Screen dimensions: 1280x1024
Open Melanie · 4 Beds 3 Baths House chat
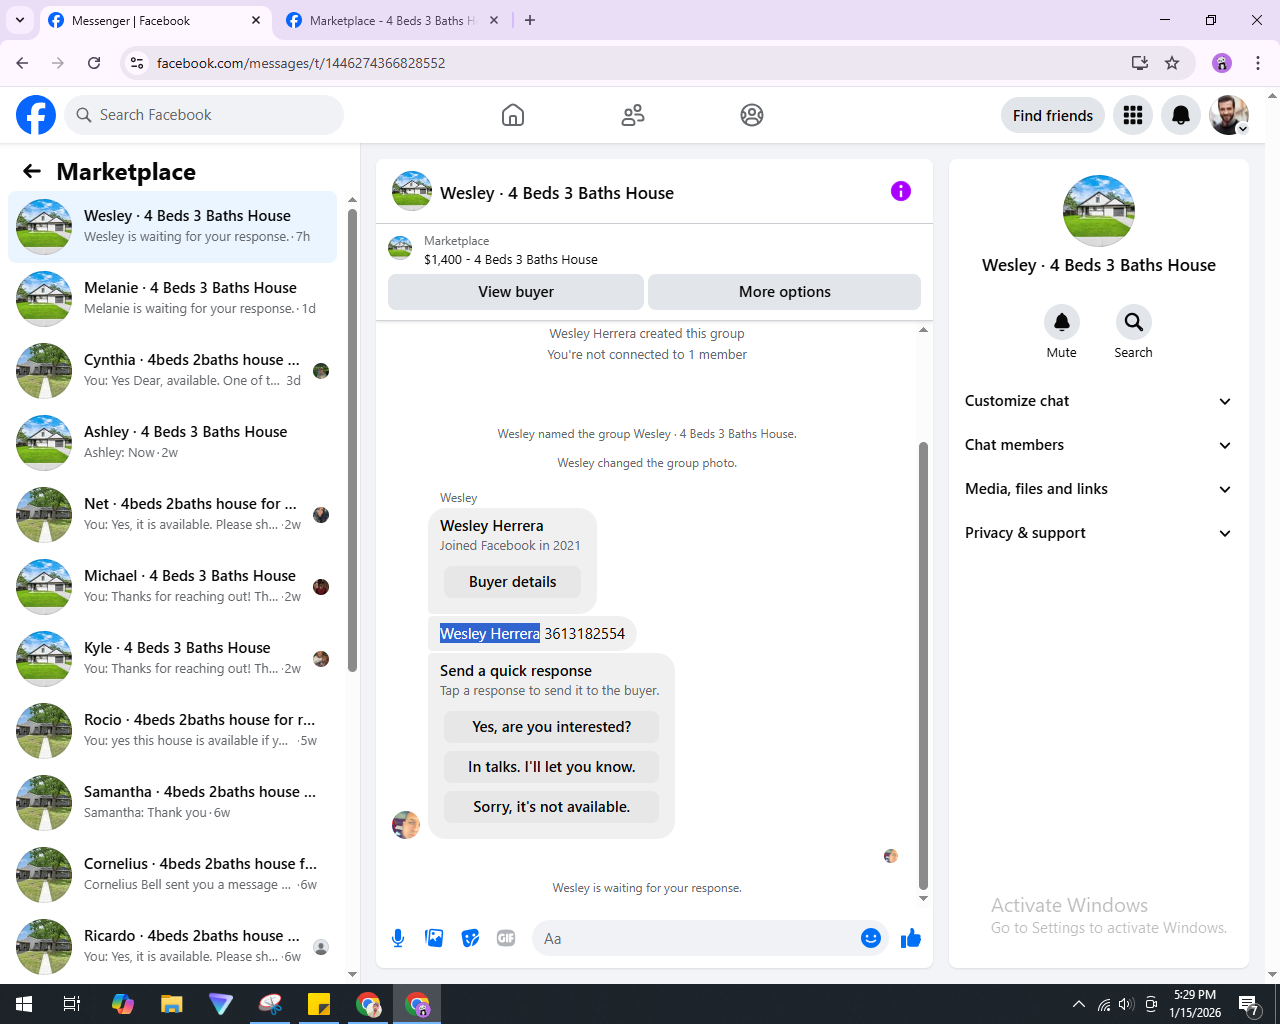173,299
